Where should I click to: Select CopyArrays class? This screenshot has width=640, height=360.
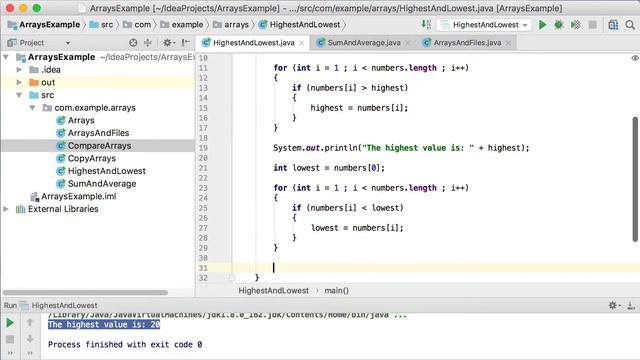coord(91,158)
